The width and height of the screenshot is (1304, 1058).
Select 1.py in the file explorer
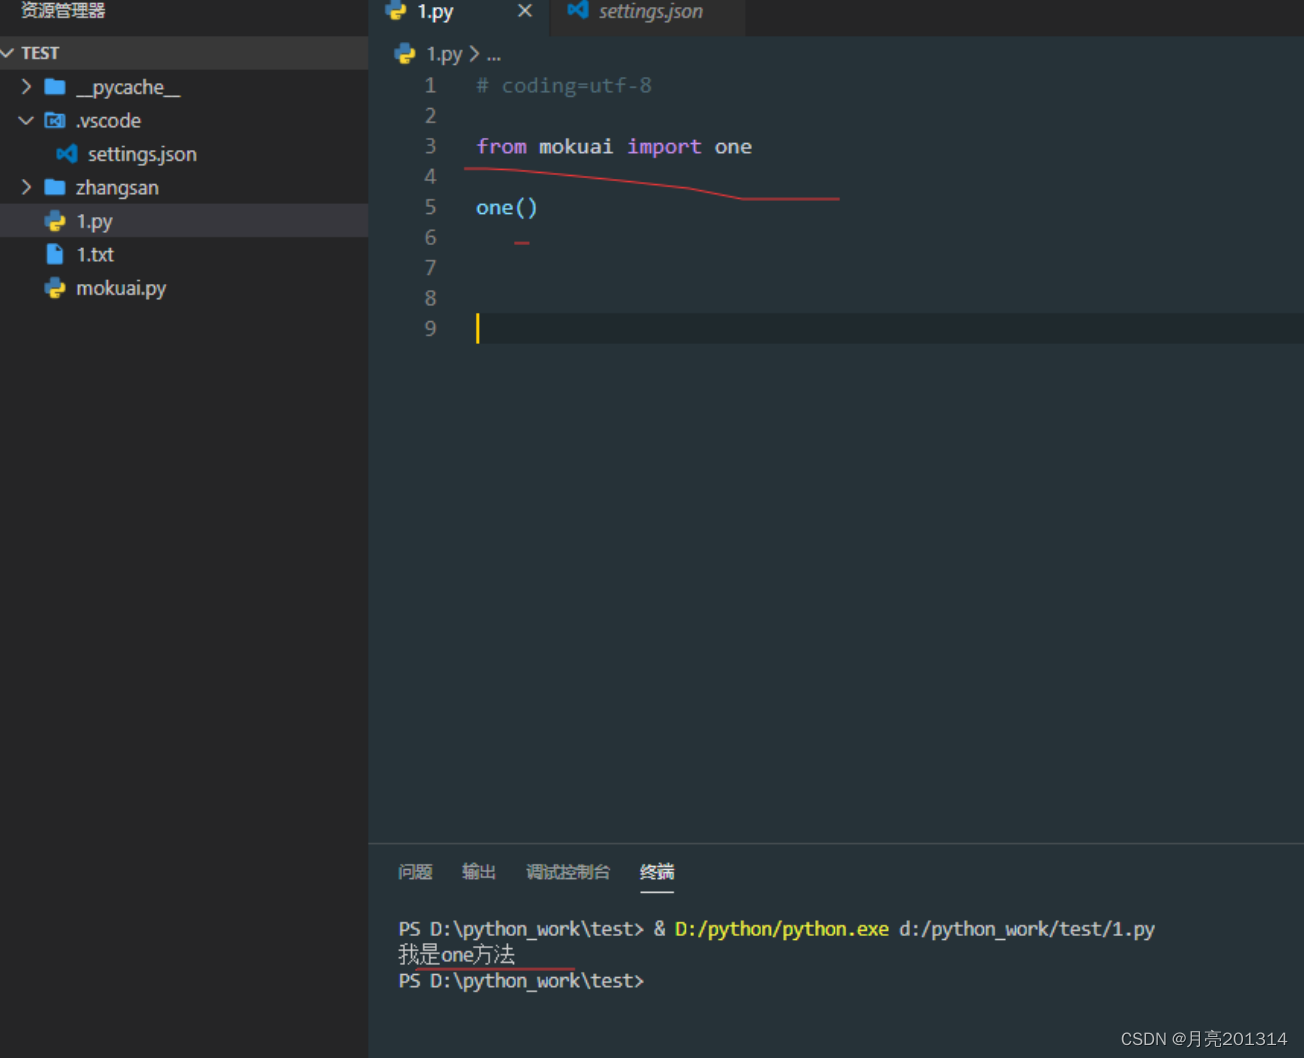click(x=184, y=221)
